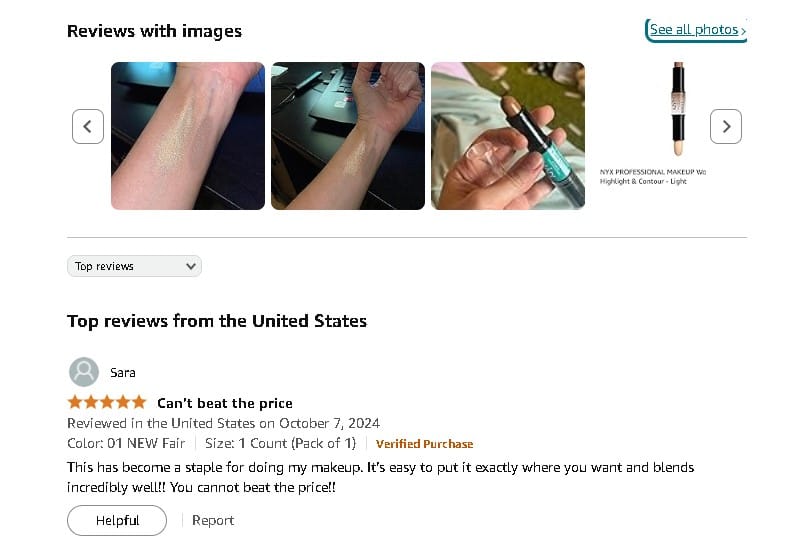Open the second wrist swatch review photo
The width and height of the screenshot is (799, 548).
pyautogui.click(x=348, y=136)
